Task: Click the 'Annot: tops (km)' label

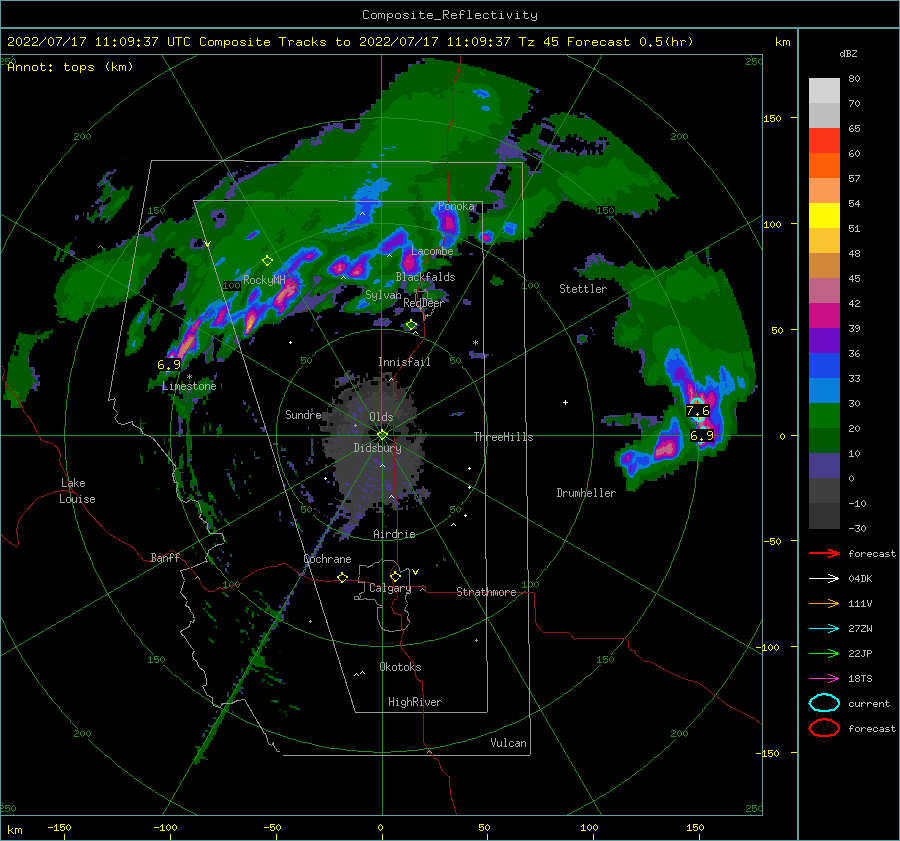Action: (x=70, y=67)
